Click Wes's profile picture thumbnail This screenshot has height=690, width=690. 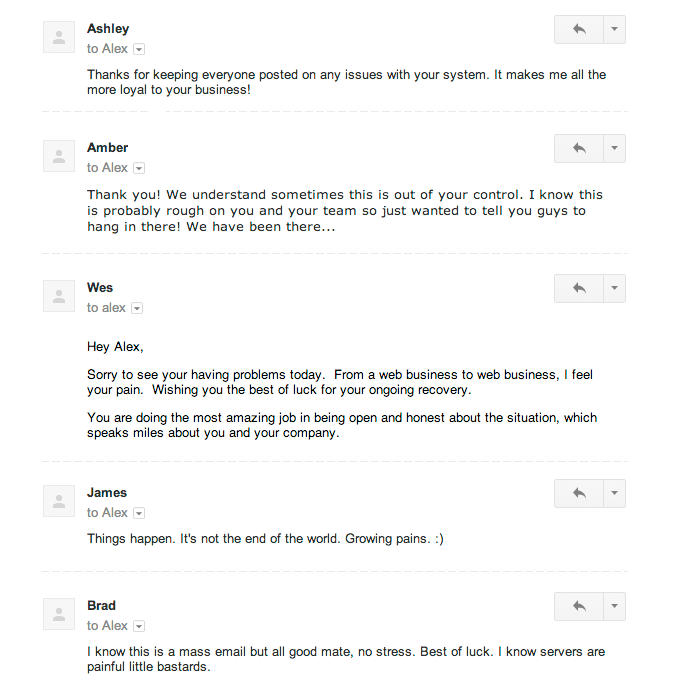tap(59, 296)
